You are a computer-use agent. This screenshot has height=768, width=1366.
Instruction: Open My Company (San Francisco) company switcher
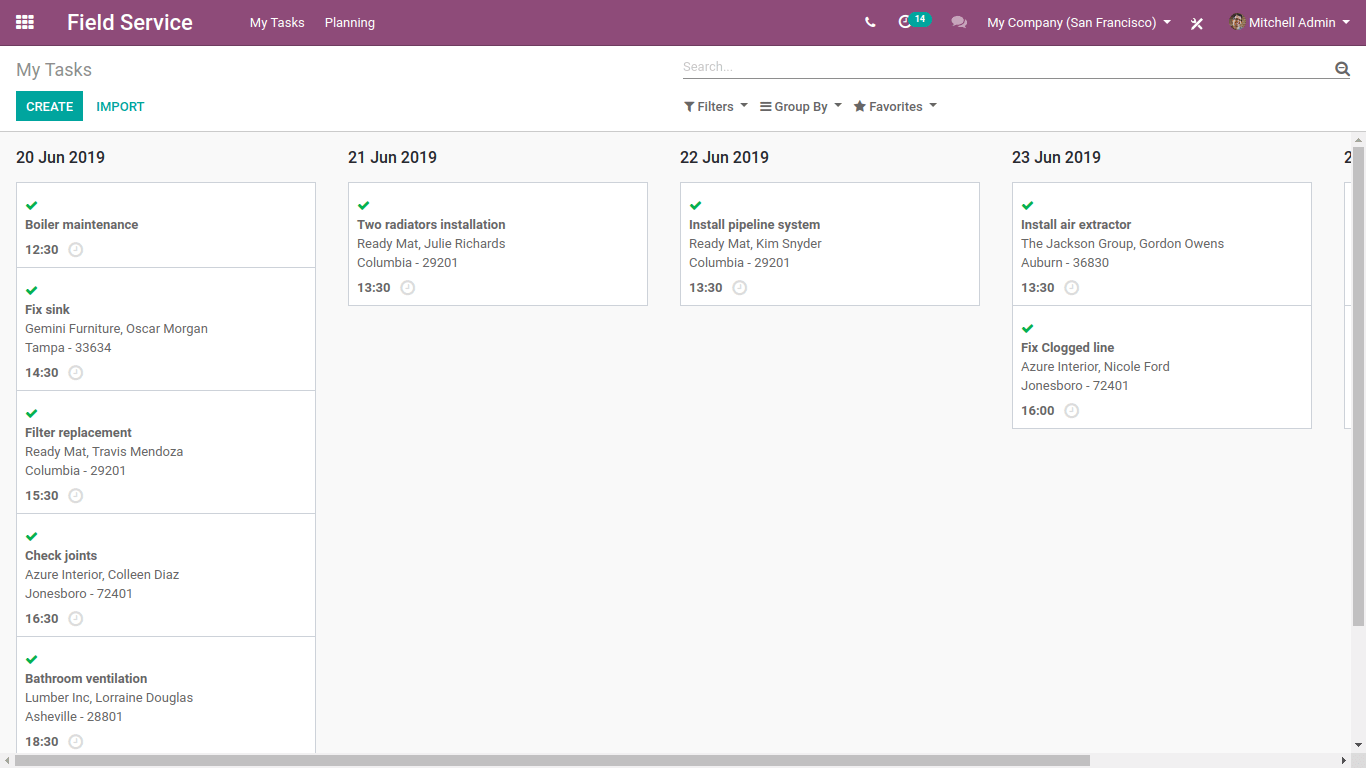(1079, 22)
